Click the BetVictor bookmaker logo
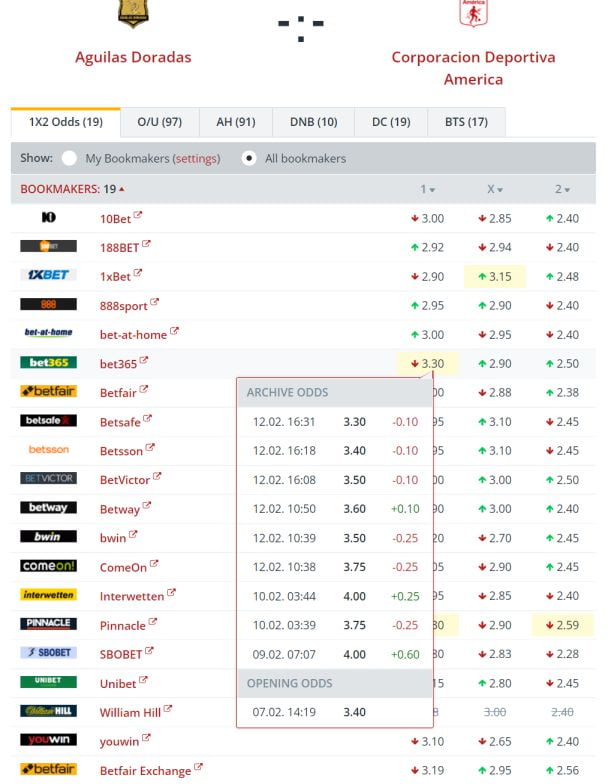This screenshot has width=608, height=784. [x=48, y=478]
